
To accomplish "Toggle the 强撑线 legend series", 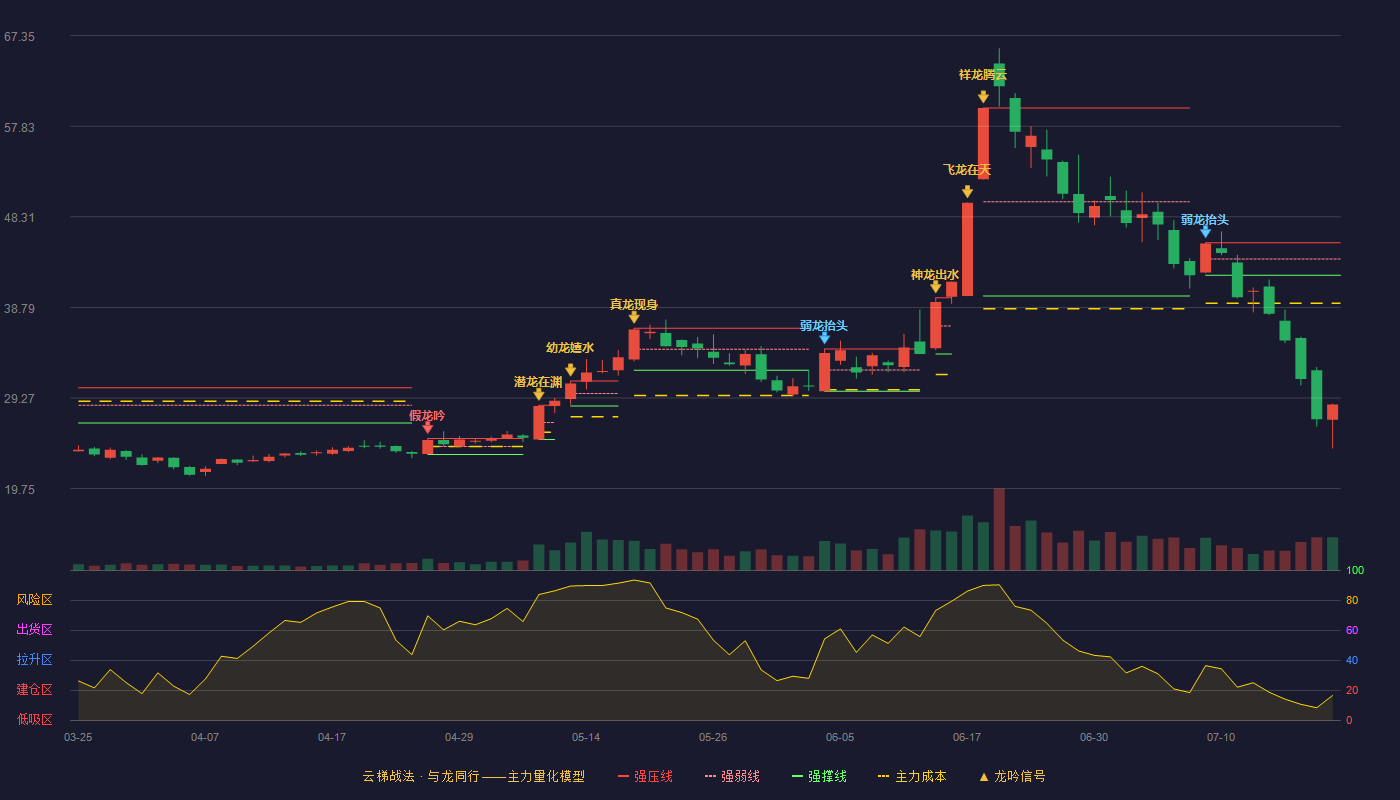I will click(819, 776).
